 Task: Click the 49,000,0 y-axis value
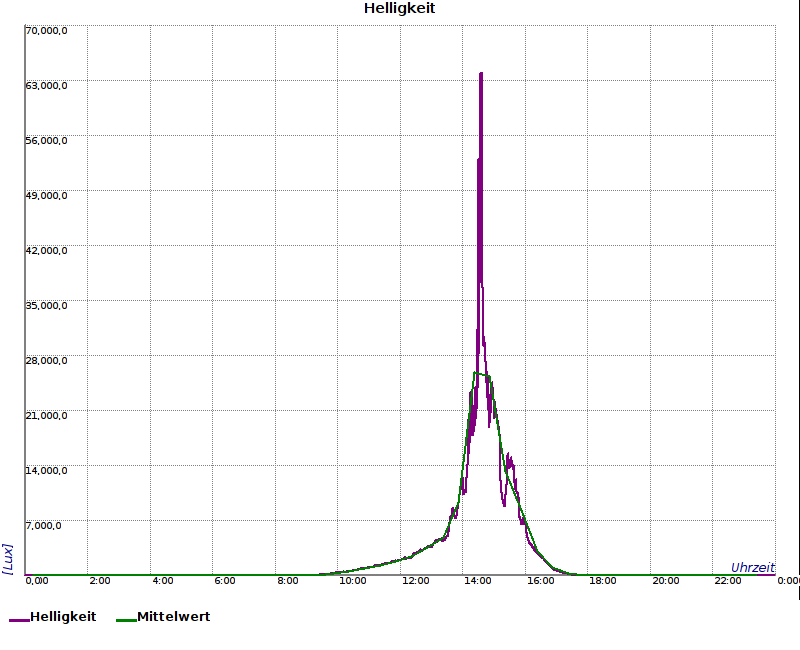pos(46,196)
